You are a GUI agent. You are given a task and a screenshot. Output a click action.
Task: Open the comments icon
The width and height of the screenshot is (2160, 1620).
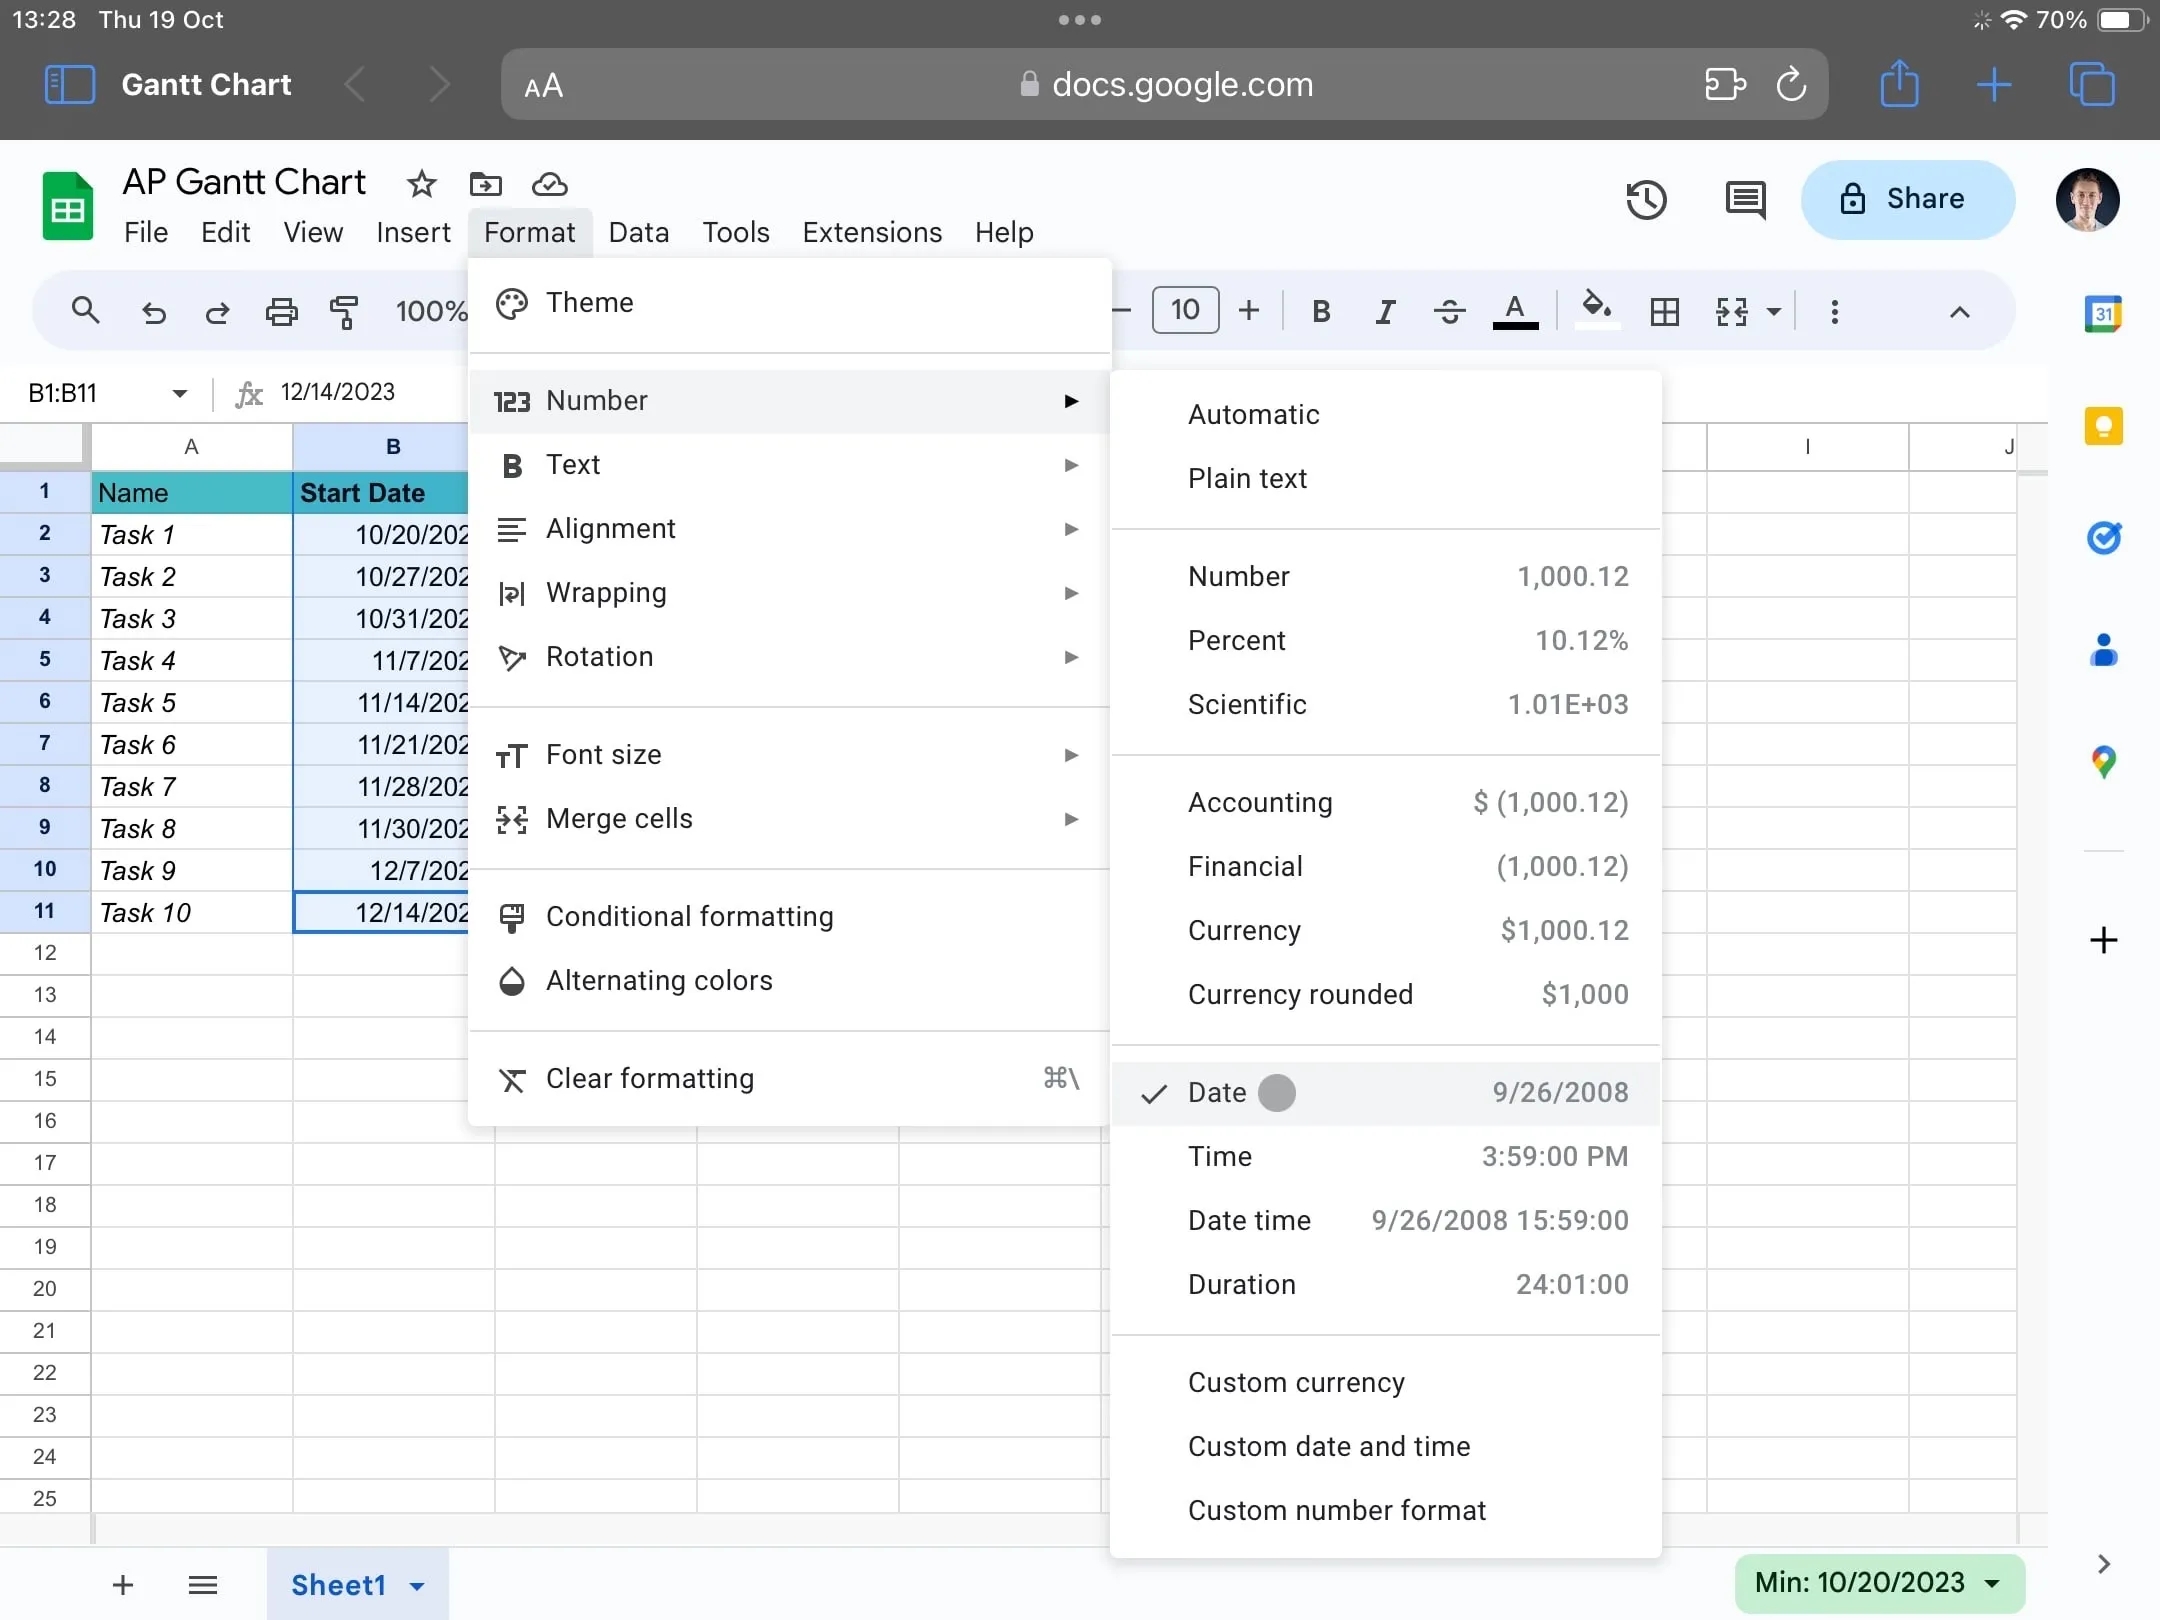[x=1745, y=199]
